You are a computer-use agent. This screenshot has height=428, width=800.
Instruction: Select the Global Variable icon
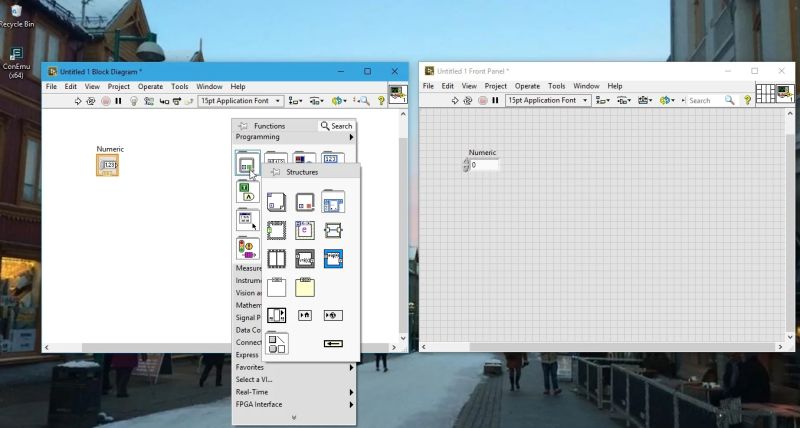point(333,315)
